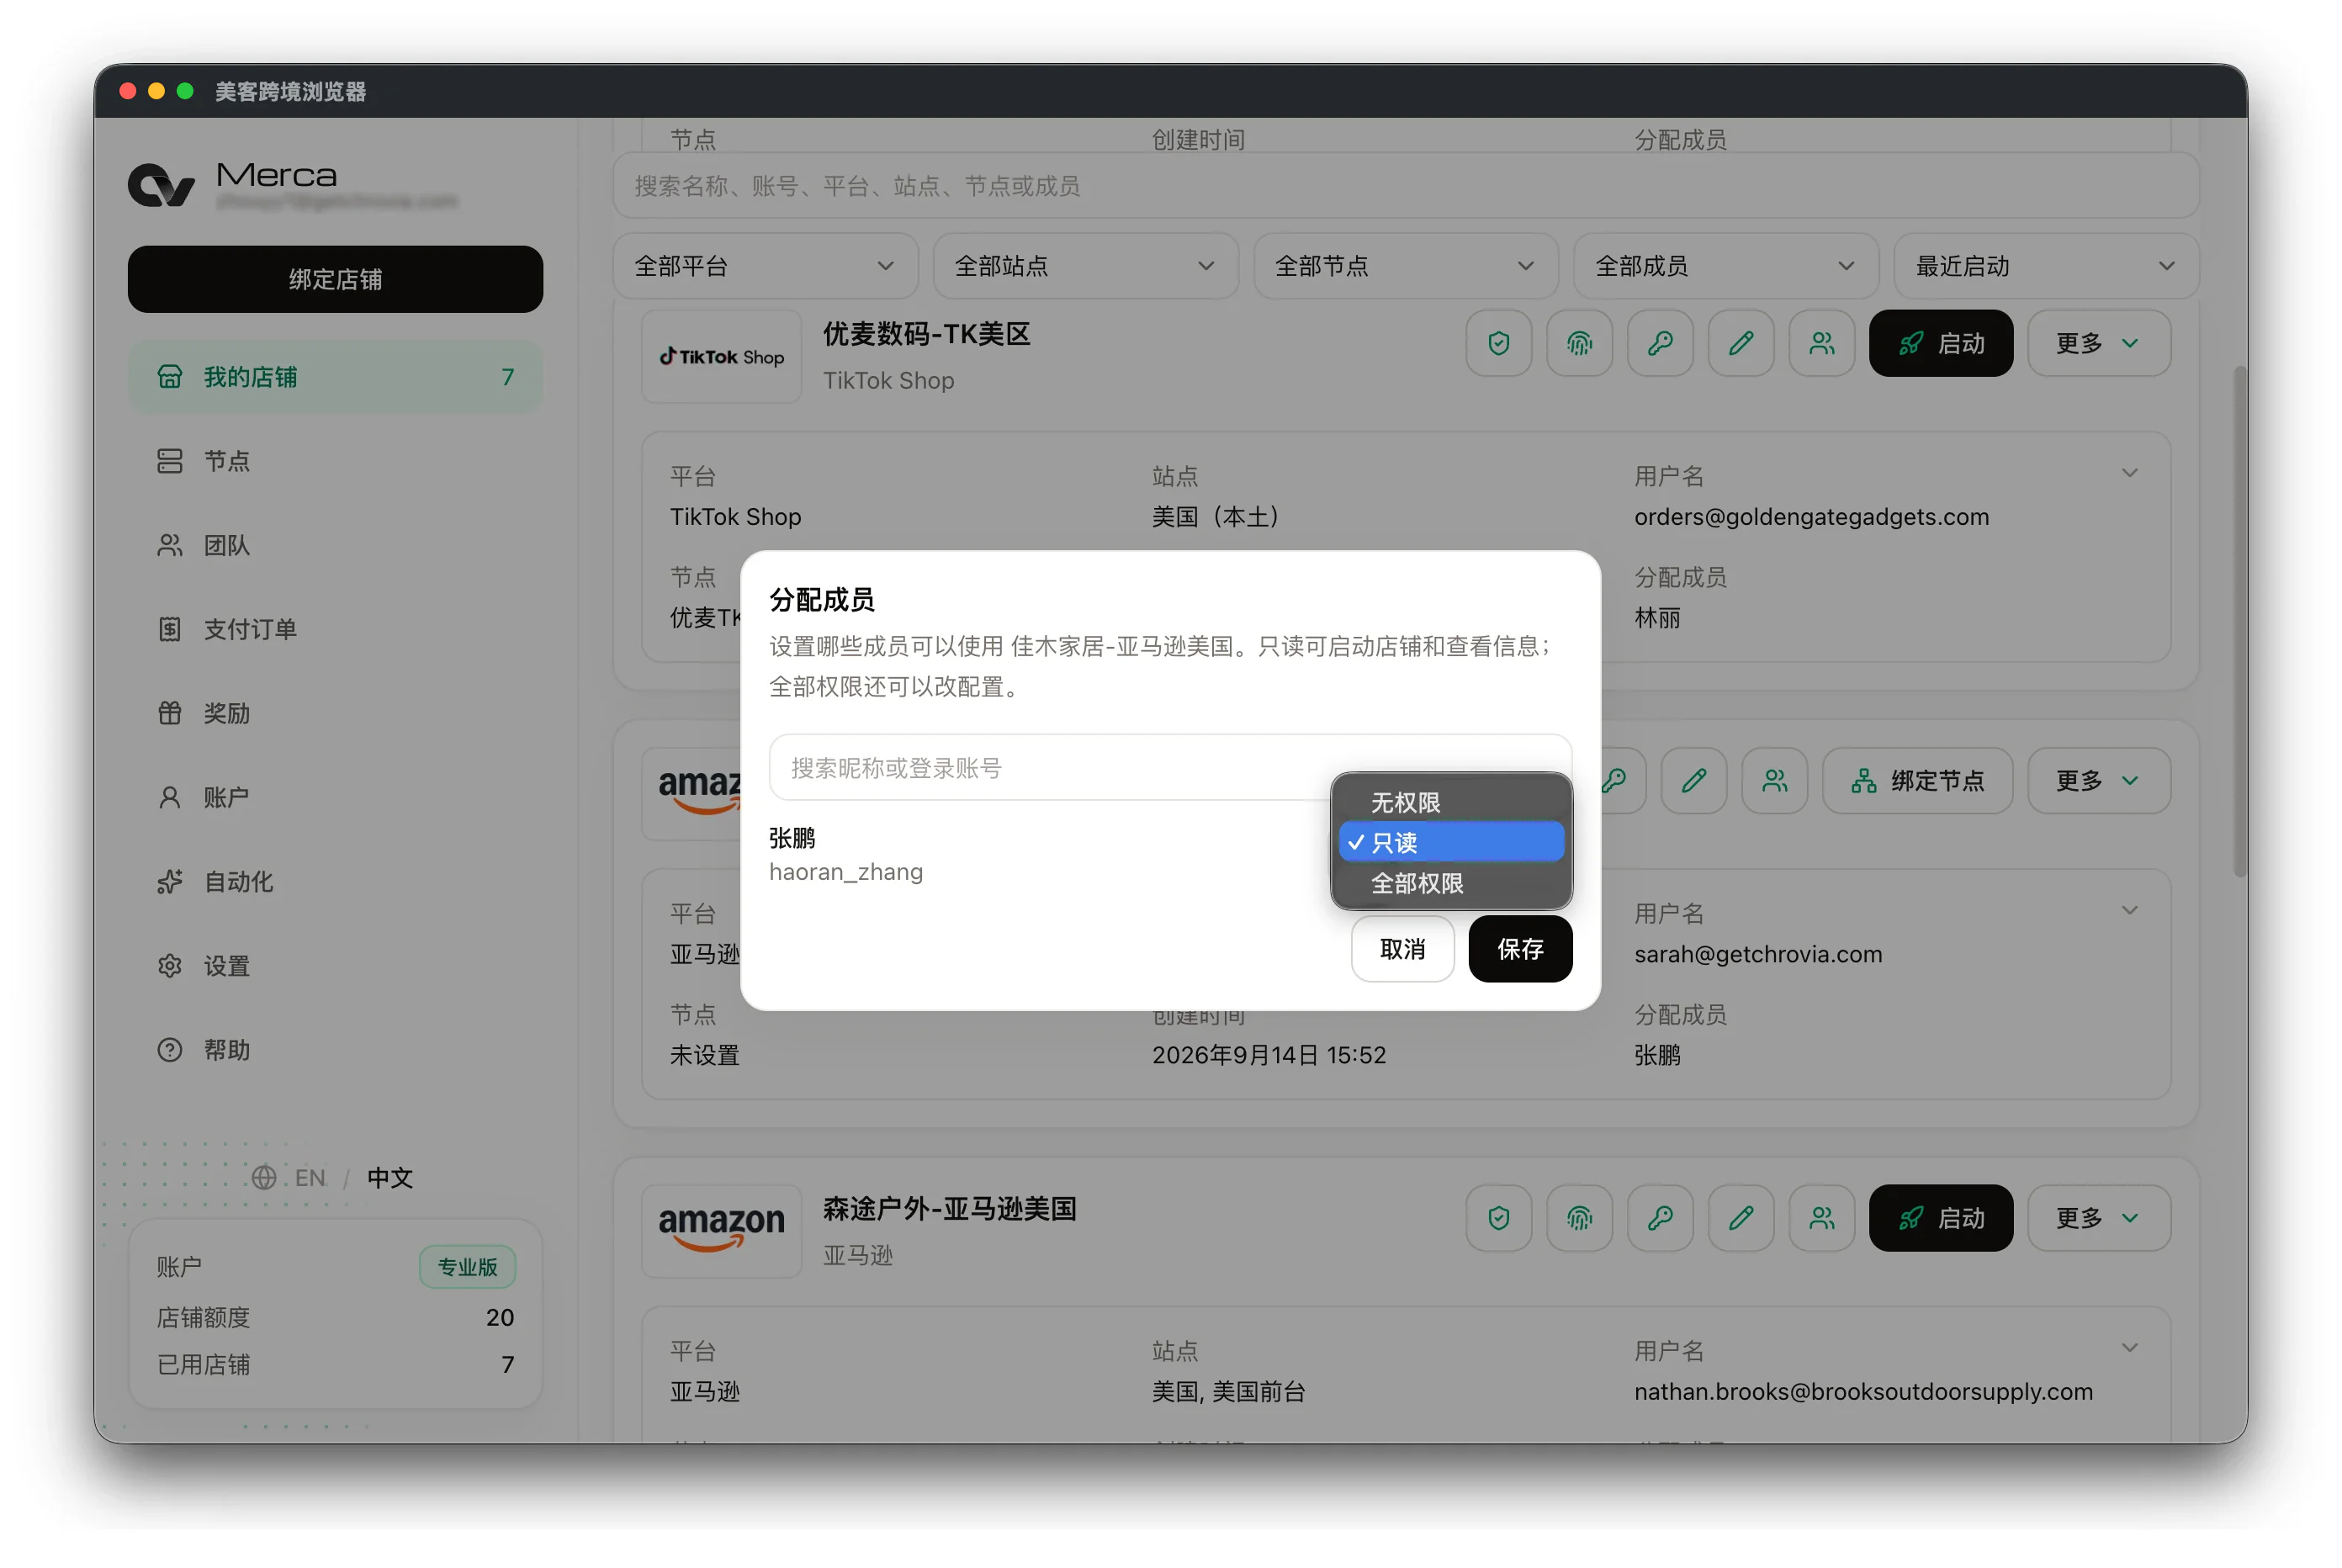Click 取消 in the 分配成员 dialog
The height and width of the screenshot is (1568, 2342).
[1402, 949]
